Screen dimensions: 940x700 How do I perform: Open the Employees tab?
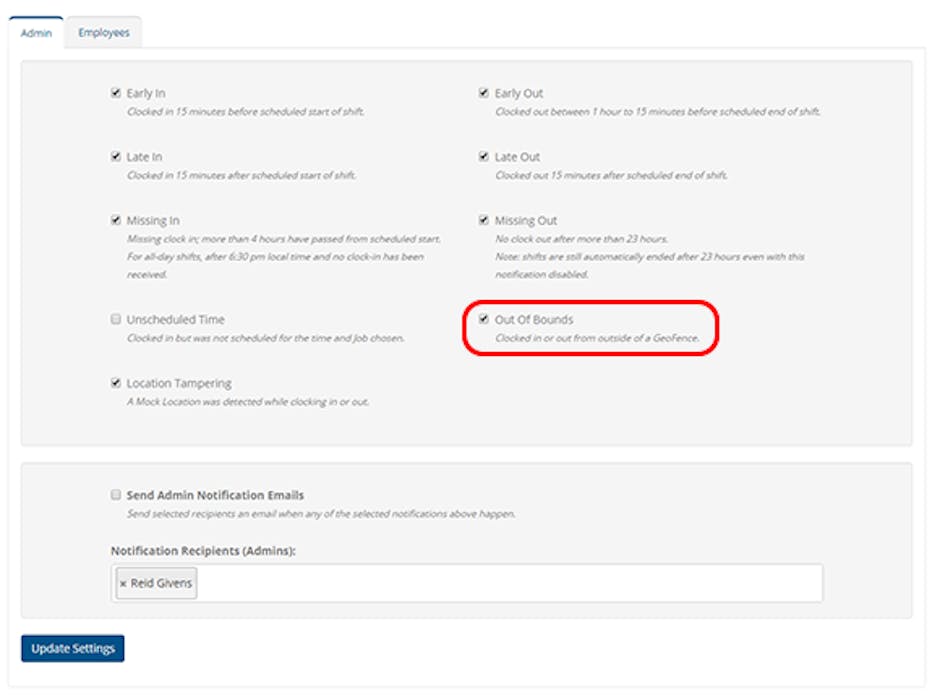pos(104,32)
